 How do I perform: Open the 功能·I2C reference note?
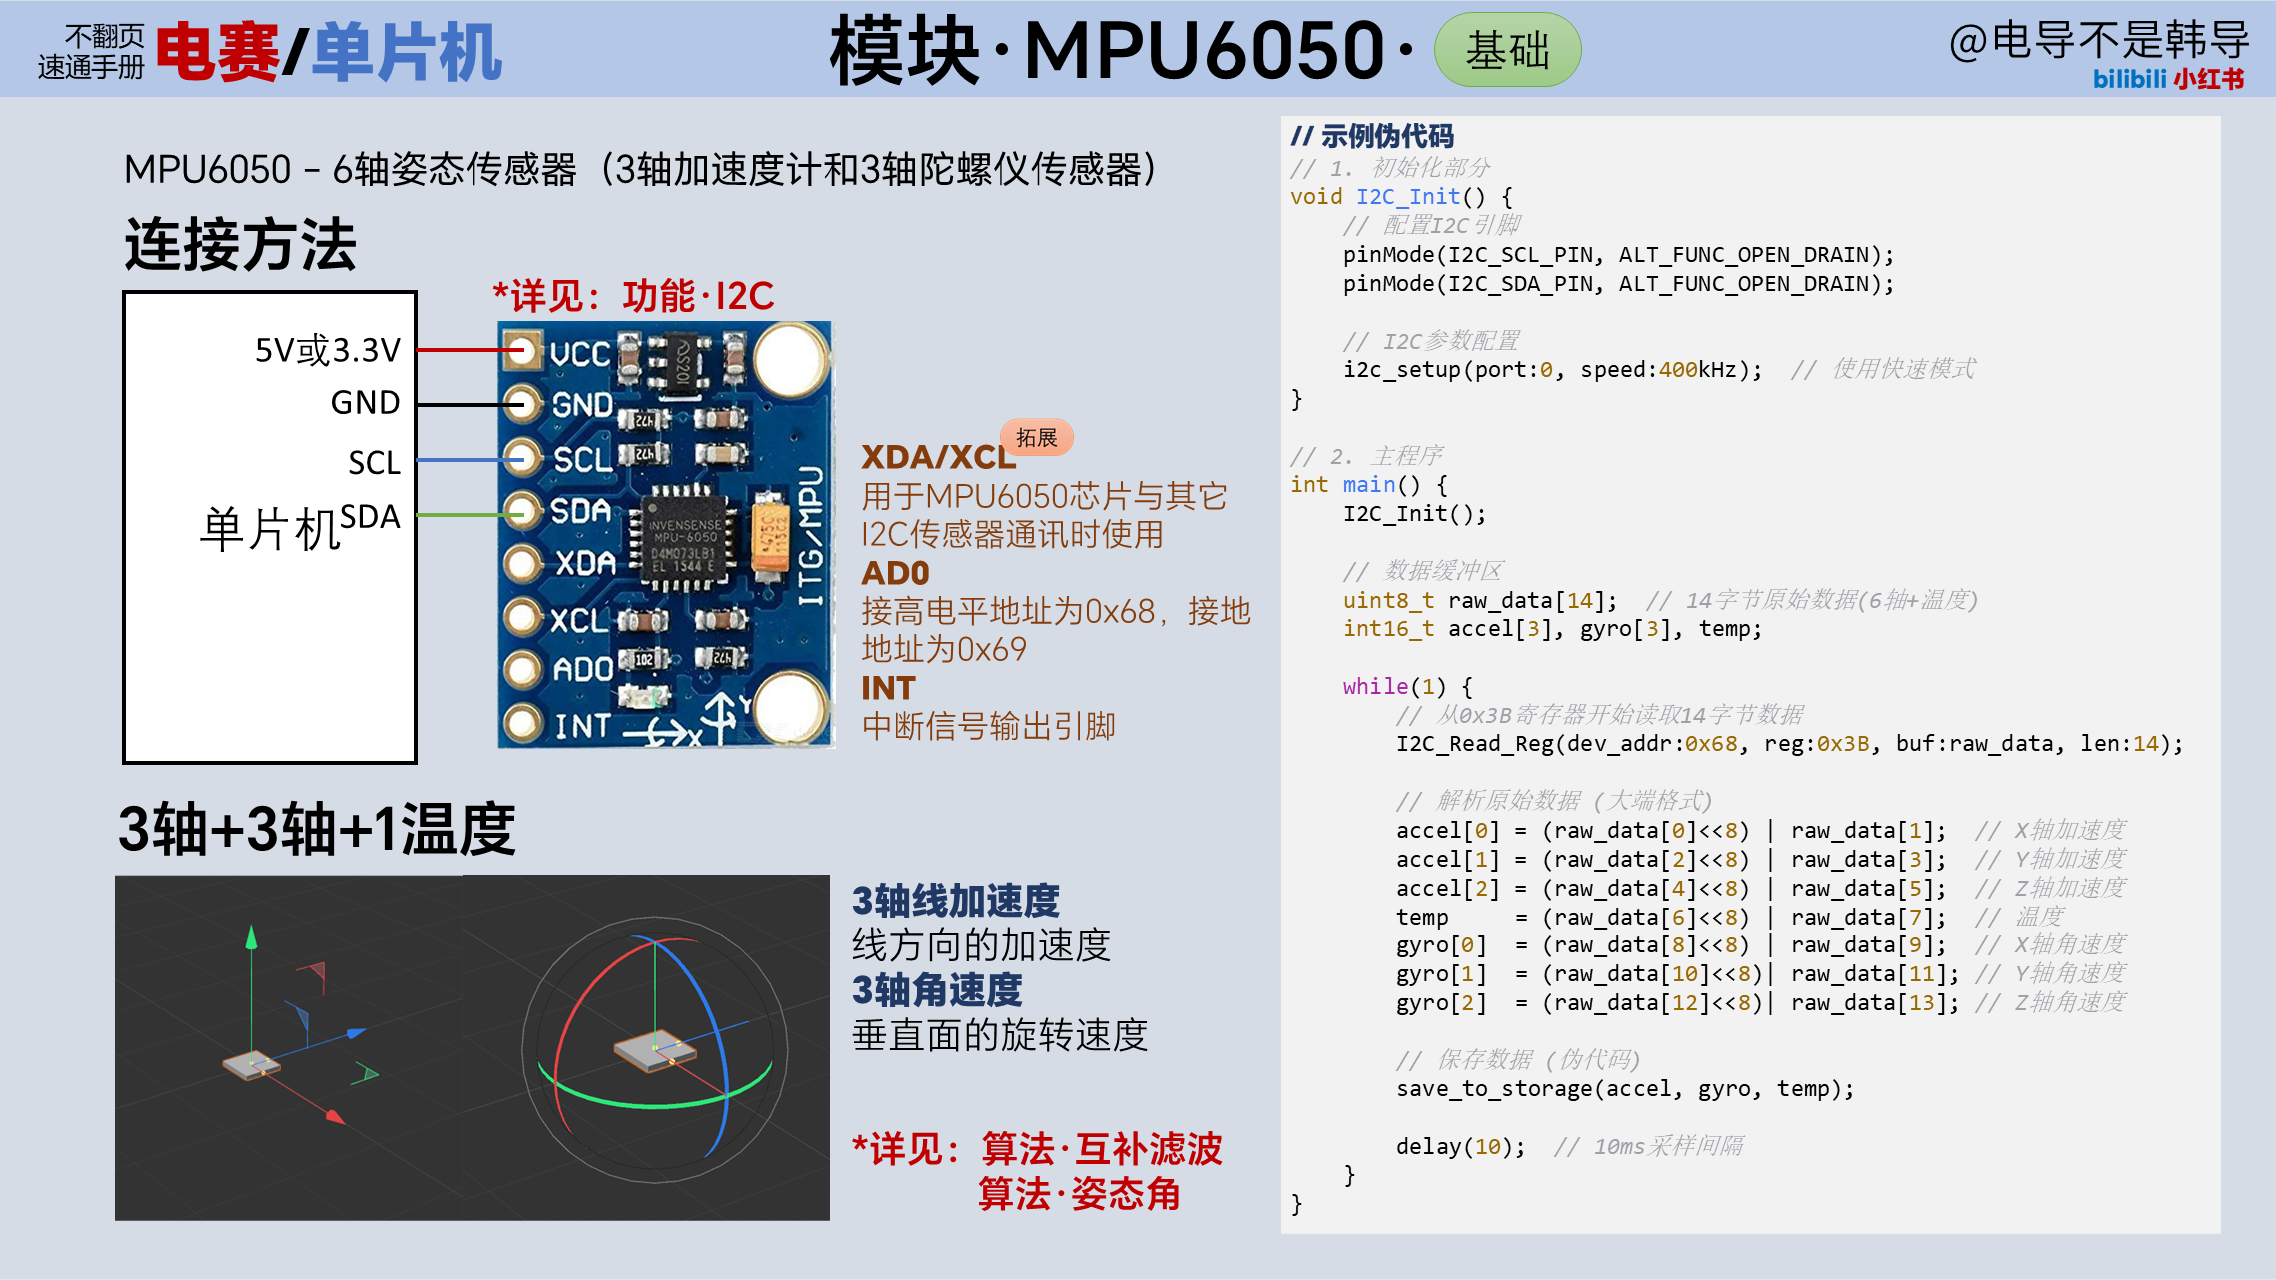pyautogui.click(x=634, y=296)
